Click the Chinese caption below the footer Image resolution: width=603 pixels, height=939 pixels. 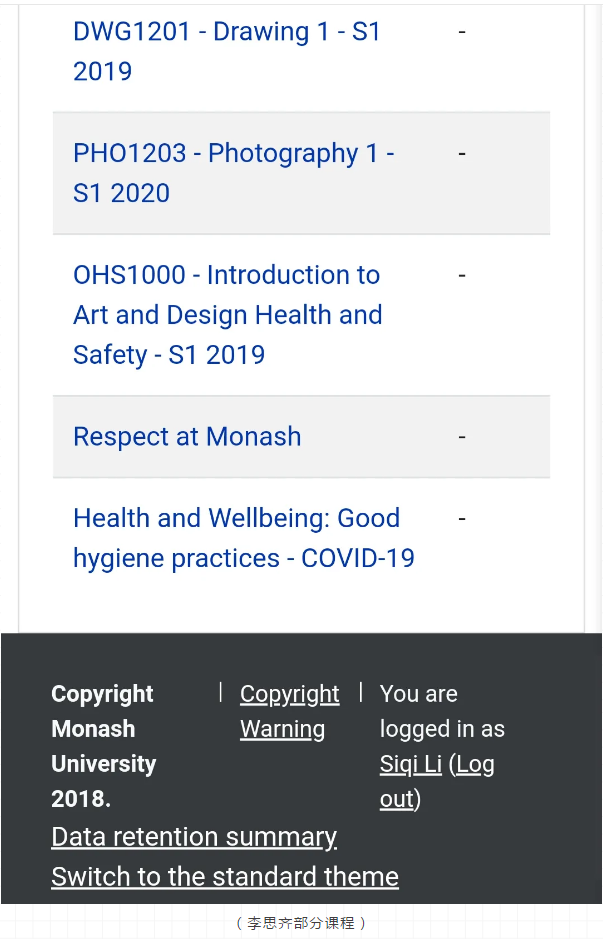[x=301, y=923]
